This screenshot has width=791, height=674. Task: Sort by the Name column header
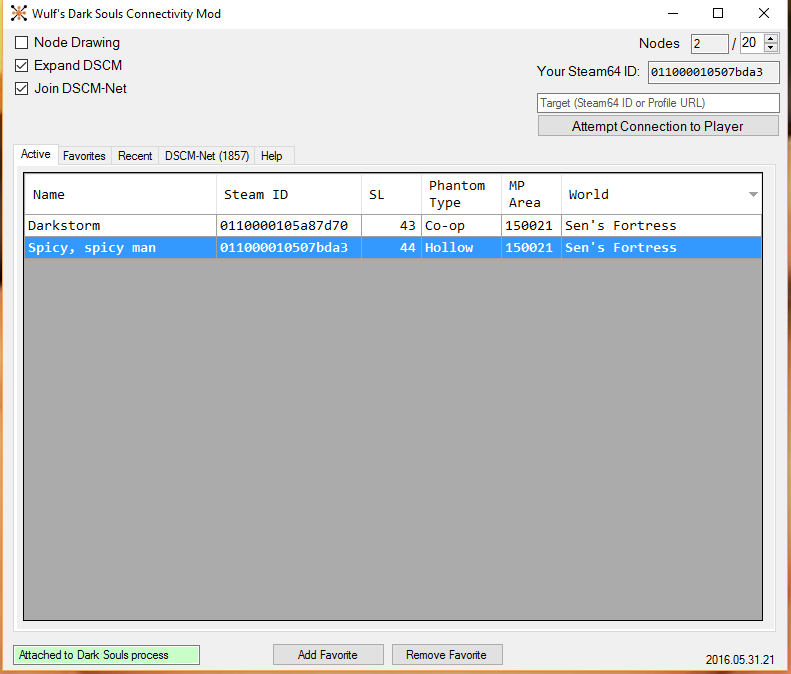[x=121, y=195]
